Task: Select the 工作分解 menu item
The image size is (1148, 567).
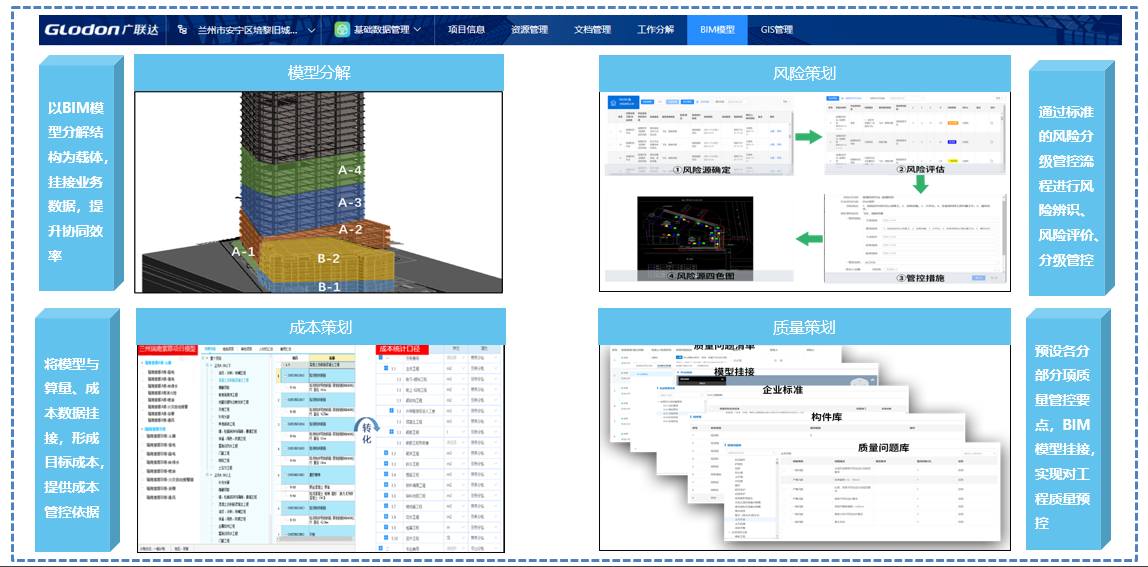Action: pos(655,30)
